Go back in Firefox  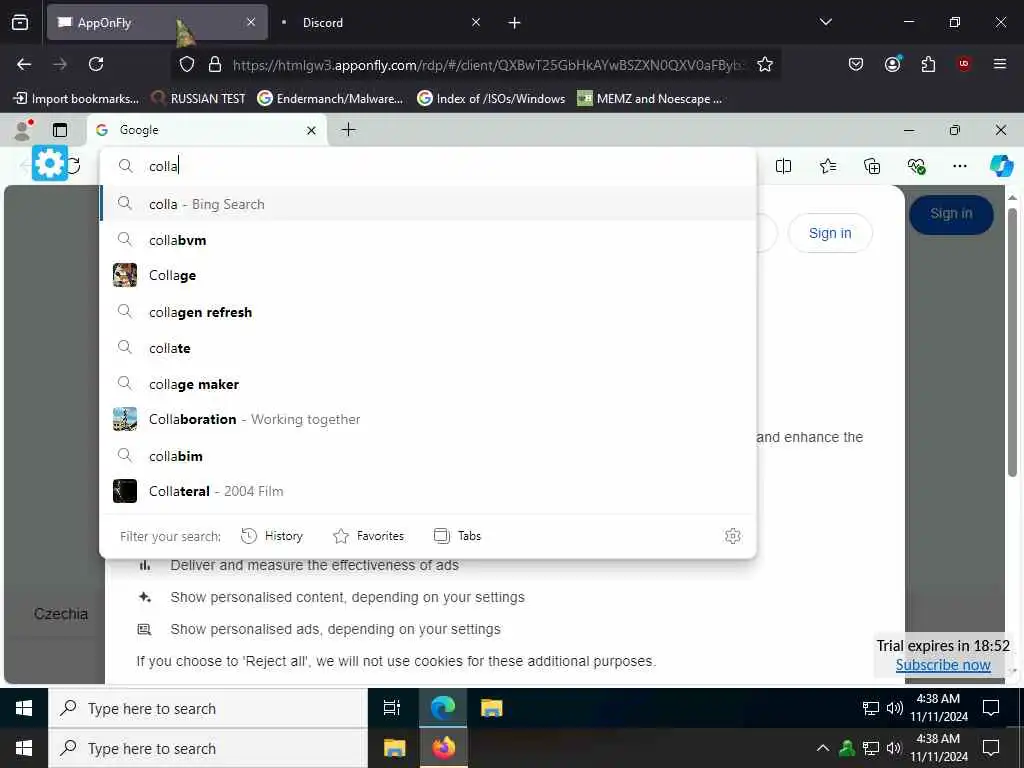24,64
